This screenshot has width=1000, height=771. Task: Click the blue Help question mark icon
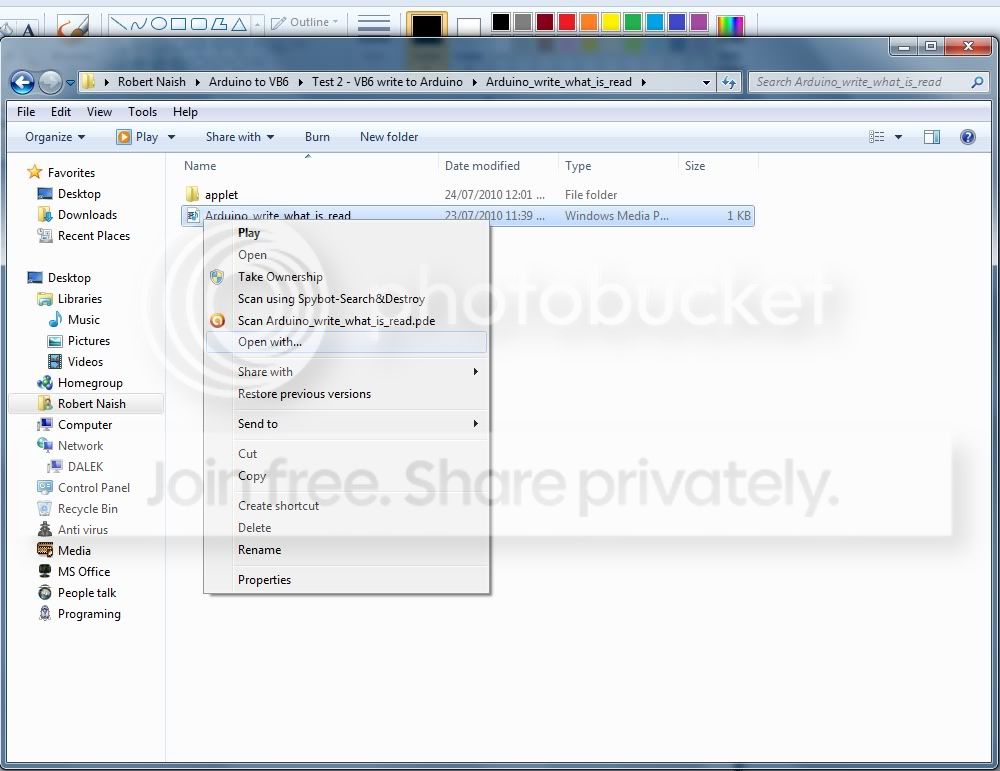[x=967, y=136]
